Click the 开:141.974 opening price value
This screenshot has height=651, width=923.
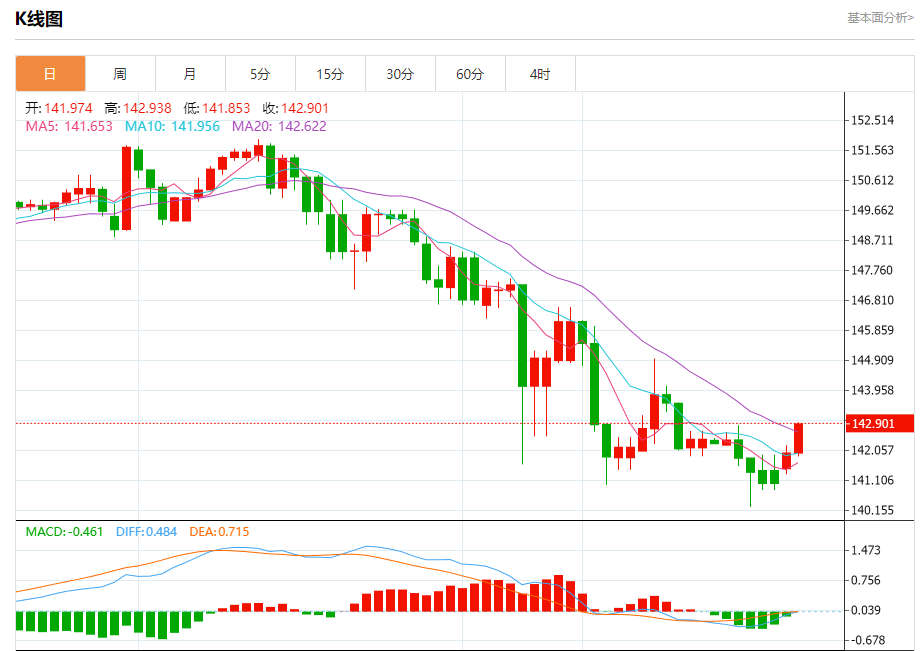coord(59,108)
